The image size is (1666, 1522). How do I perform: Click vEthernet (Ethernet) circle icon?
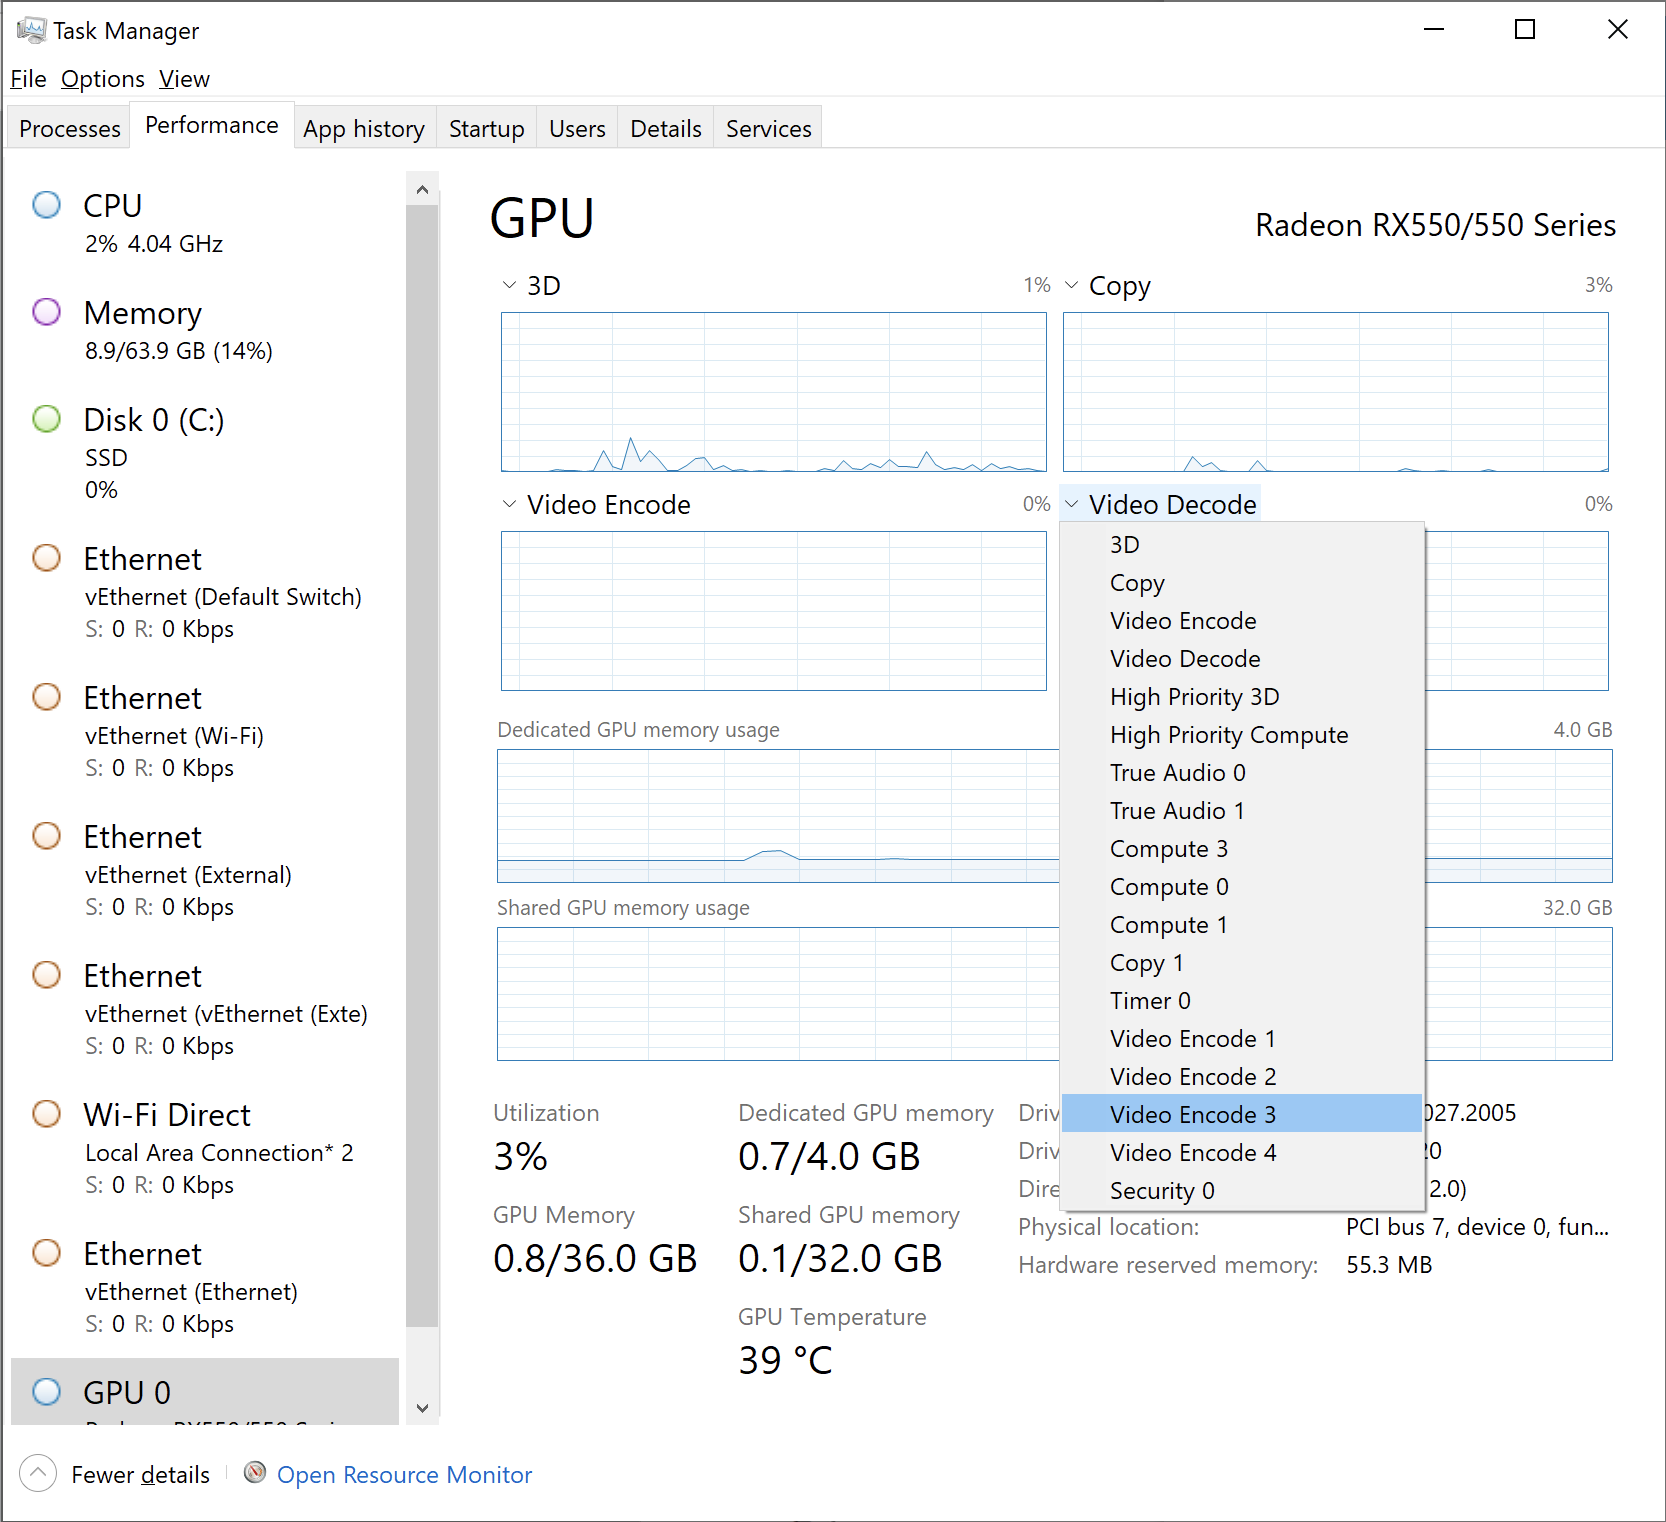click(x=47, y=1253)
